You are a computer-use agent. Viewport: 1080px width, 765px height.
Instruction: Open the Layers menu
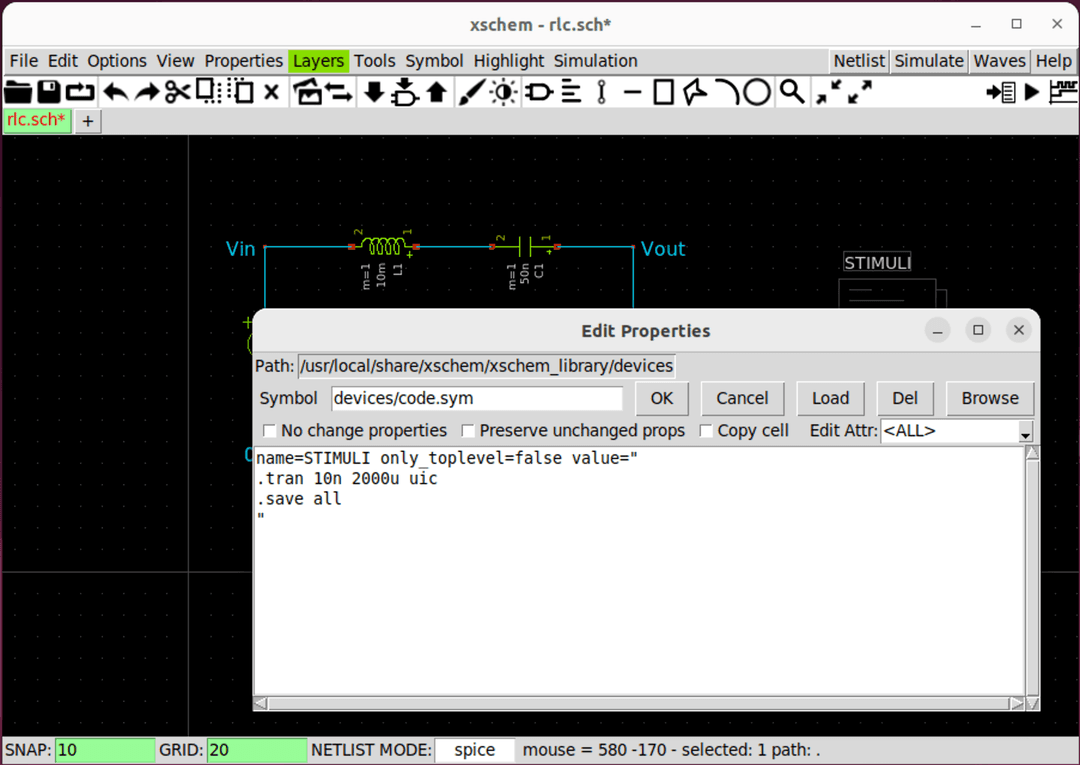(x=318, y=61)
